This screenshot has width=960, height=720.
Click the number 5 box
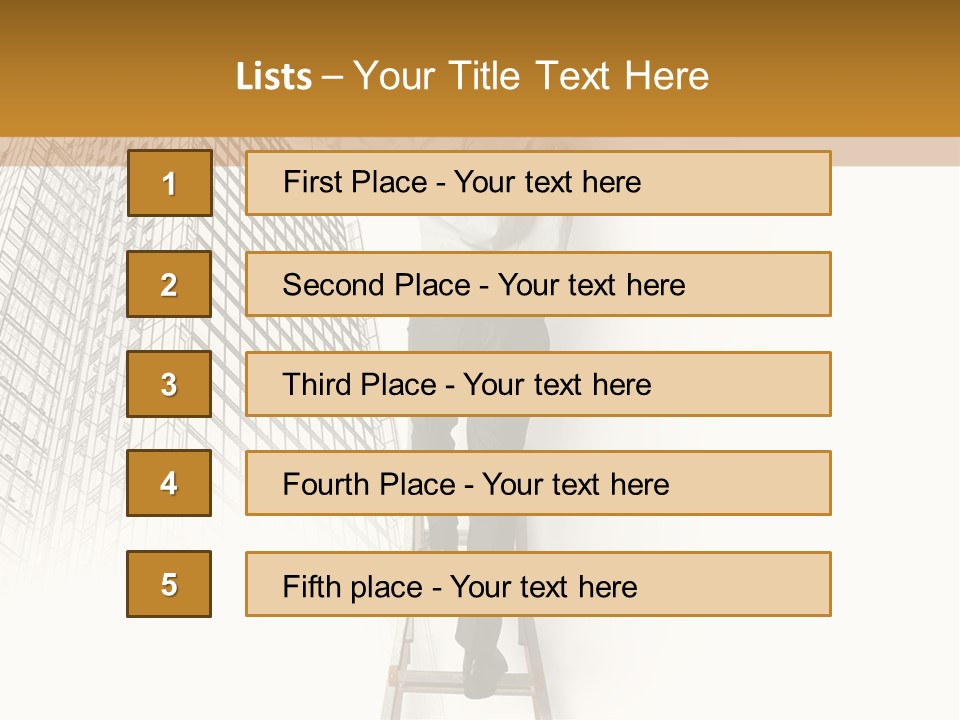[169, 584]
